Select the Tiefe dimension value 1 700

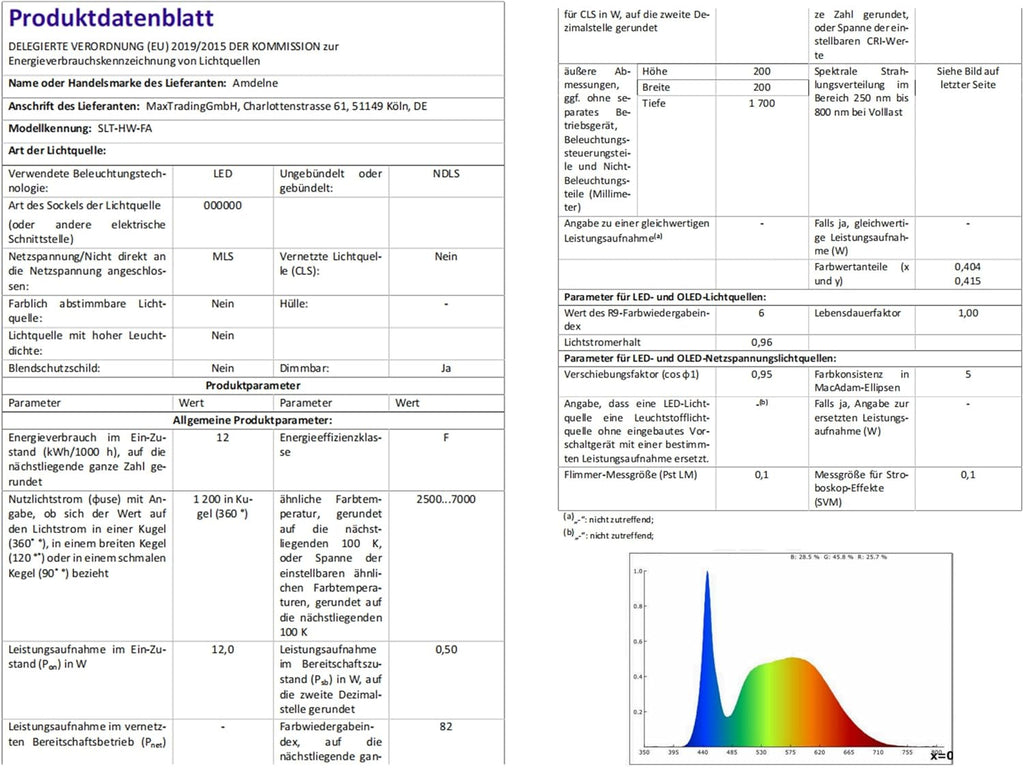point(761,104)
